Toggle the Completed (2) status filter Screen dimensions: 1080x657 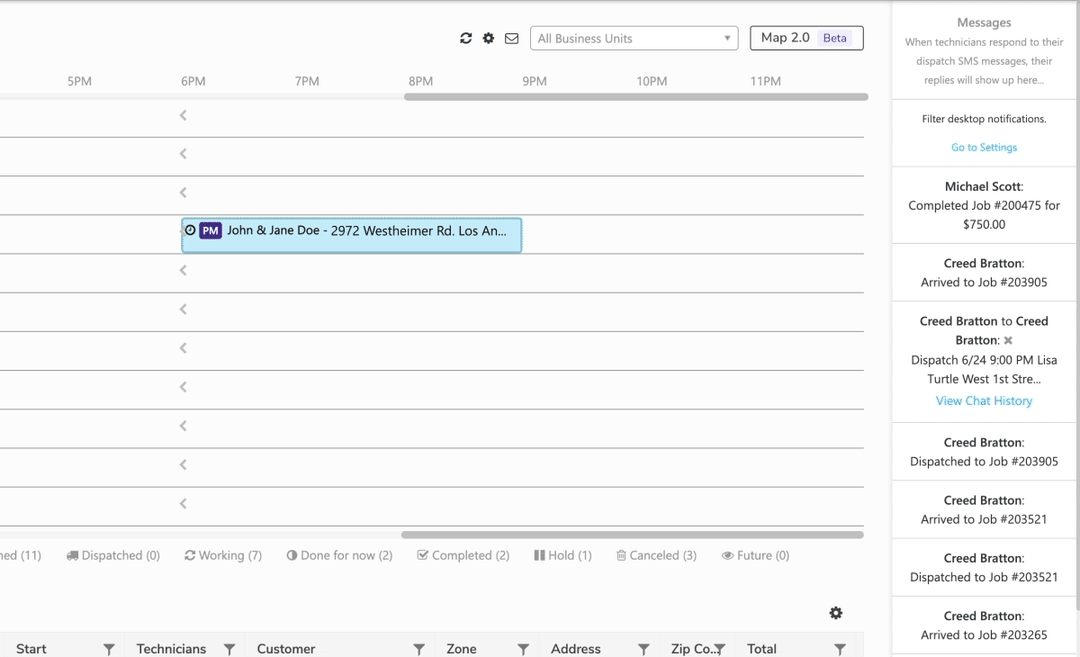(x=464, y=555)
